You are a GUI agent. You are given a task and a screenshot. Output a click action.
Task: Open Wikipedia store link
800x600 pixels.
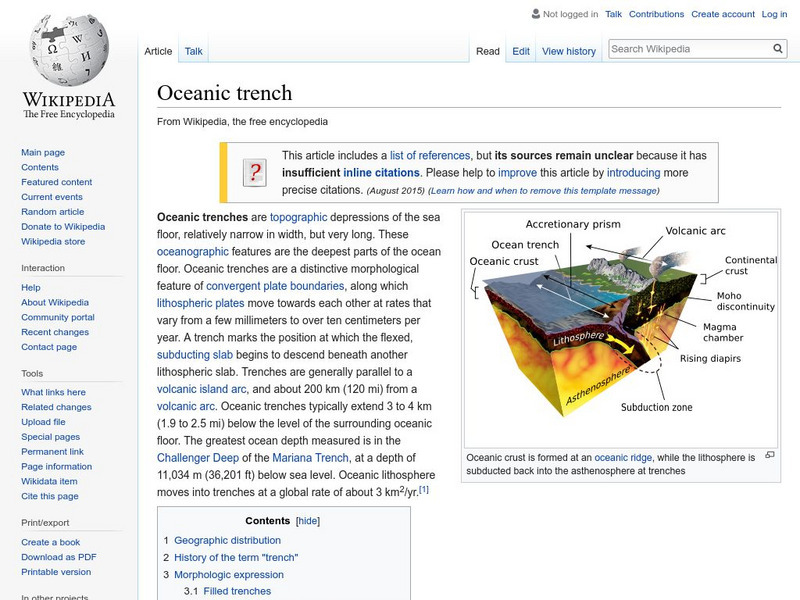[x=53, y=241]
